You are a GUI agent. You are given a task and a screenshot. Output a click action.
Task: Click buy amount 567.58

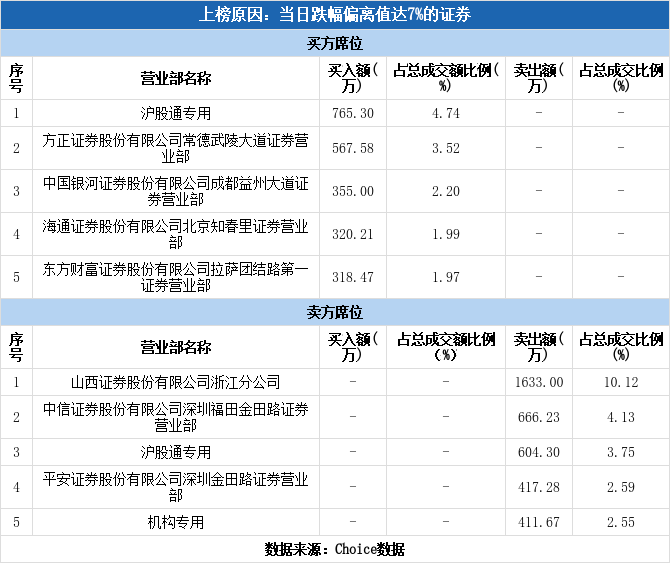pos(353,148)
